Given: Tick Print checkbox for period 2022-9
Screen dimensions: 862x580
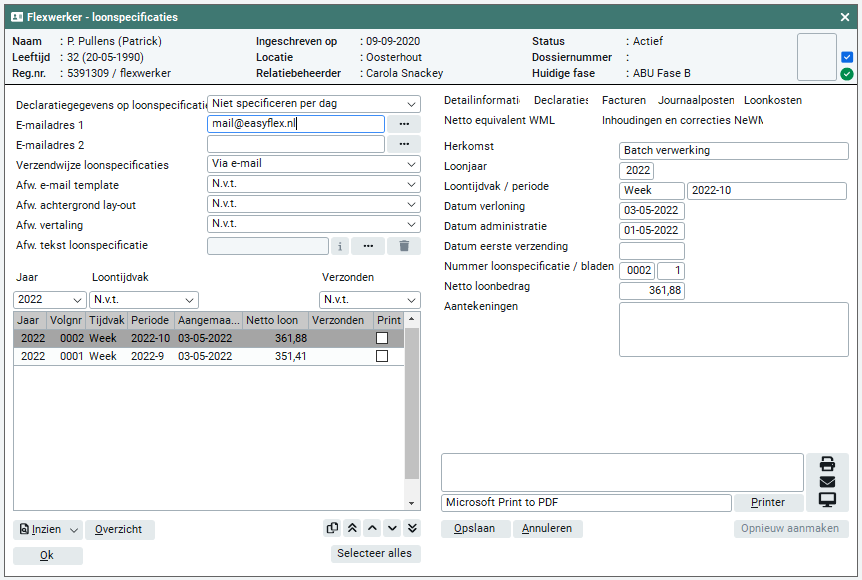Looking at the screenshot, I should click(382, 356).
